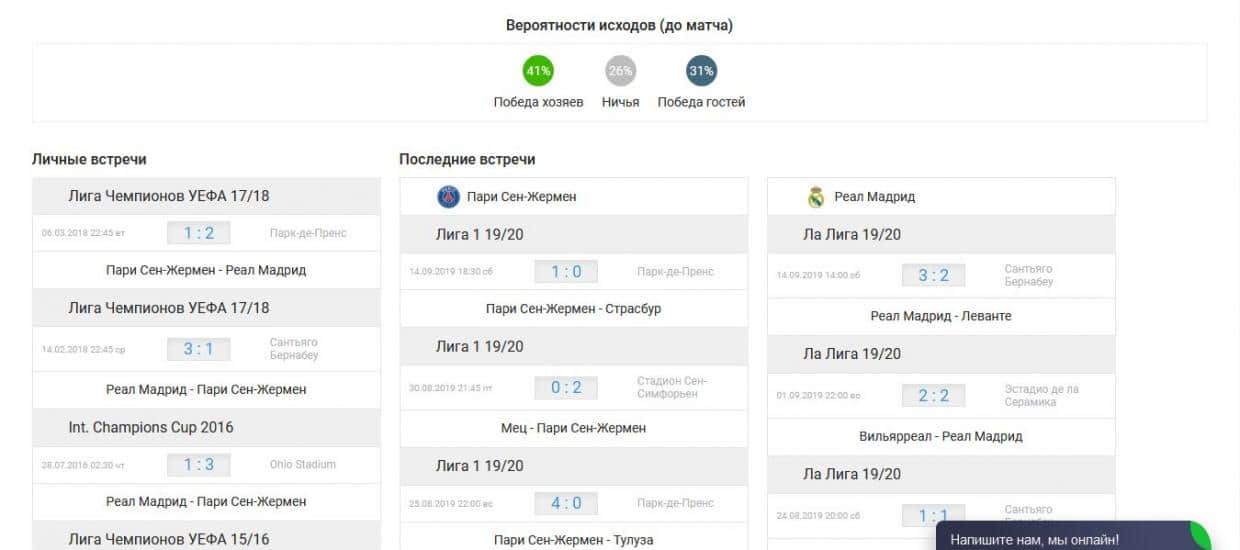This screenshot has width=1240, height=550.
Task: Click the date '14.09.2019 14:00 сб'
Action: (x=818, y=275)
